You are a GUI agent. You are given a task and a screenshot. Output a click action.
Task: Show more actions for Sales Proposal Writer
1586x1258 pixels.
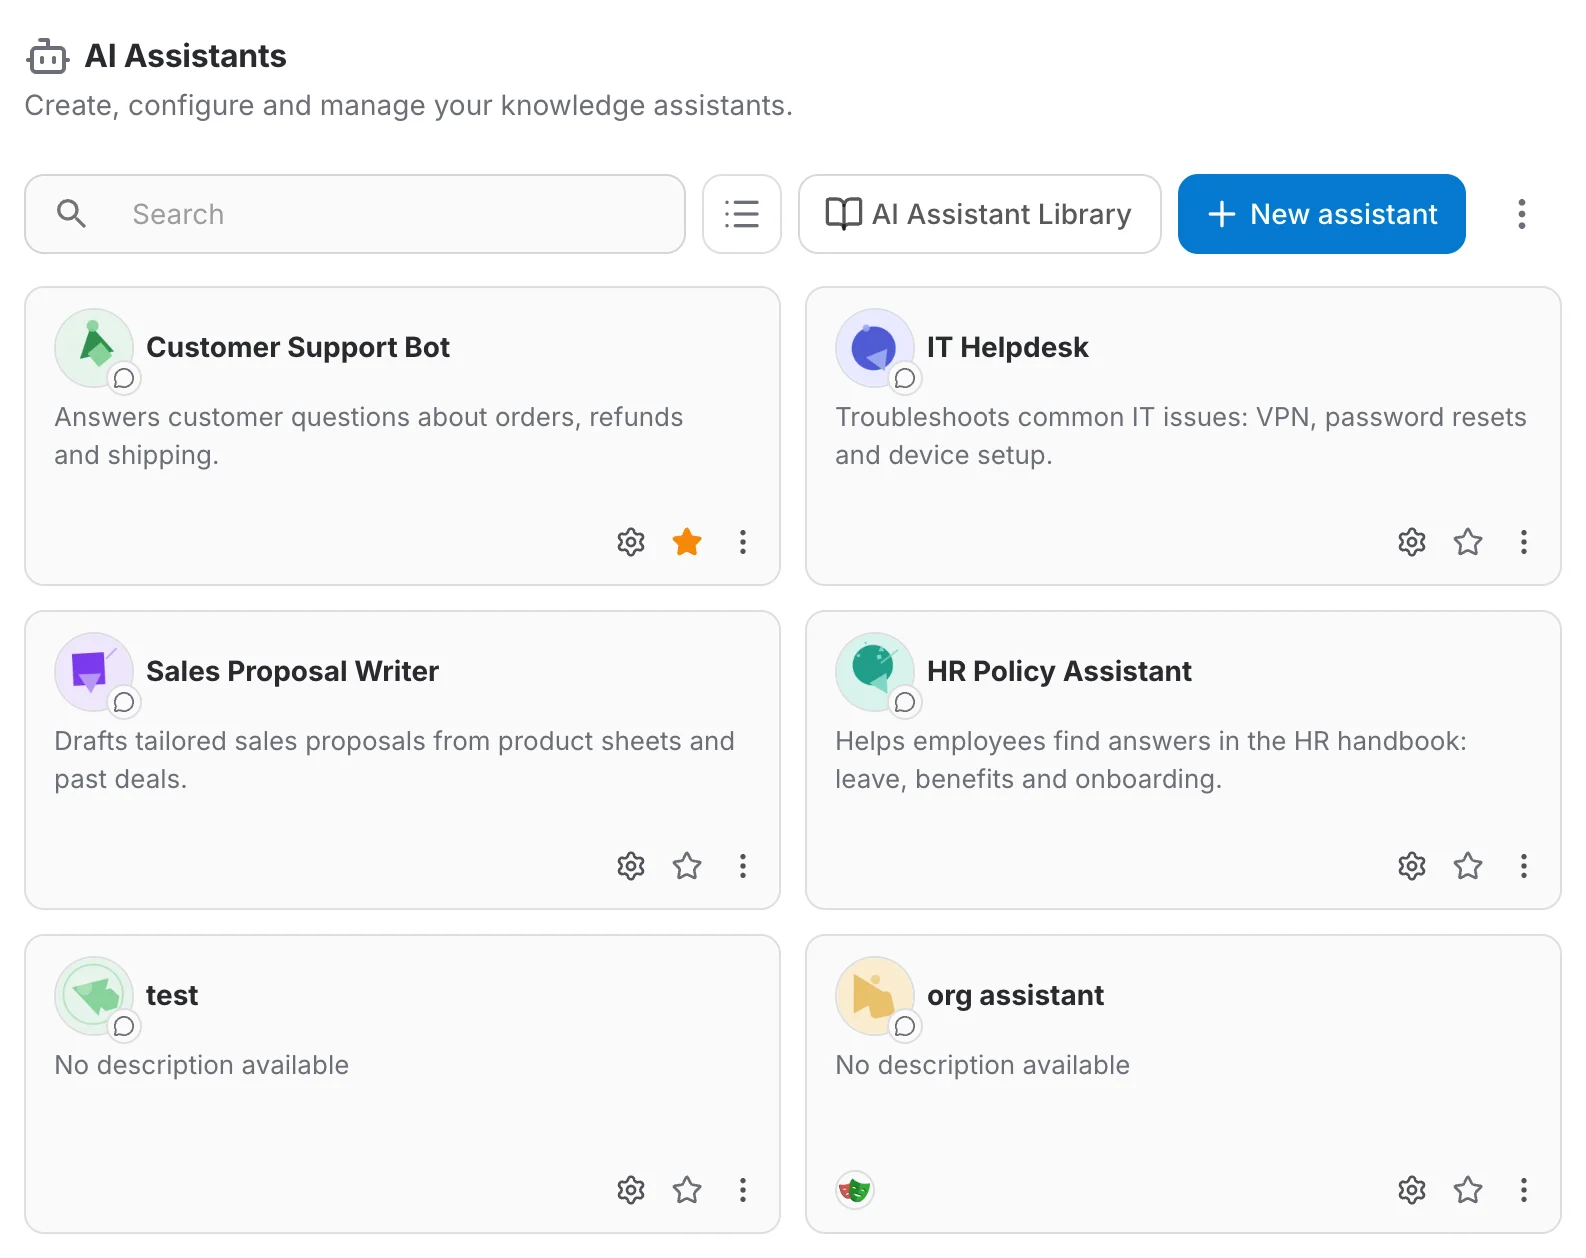743,866
